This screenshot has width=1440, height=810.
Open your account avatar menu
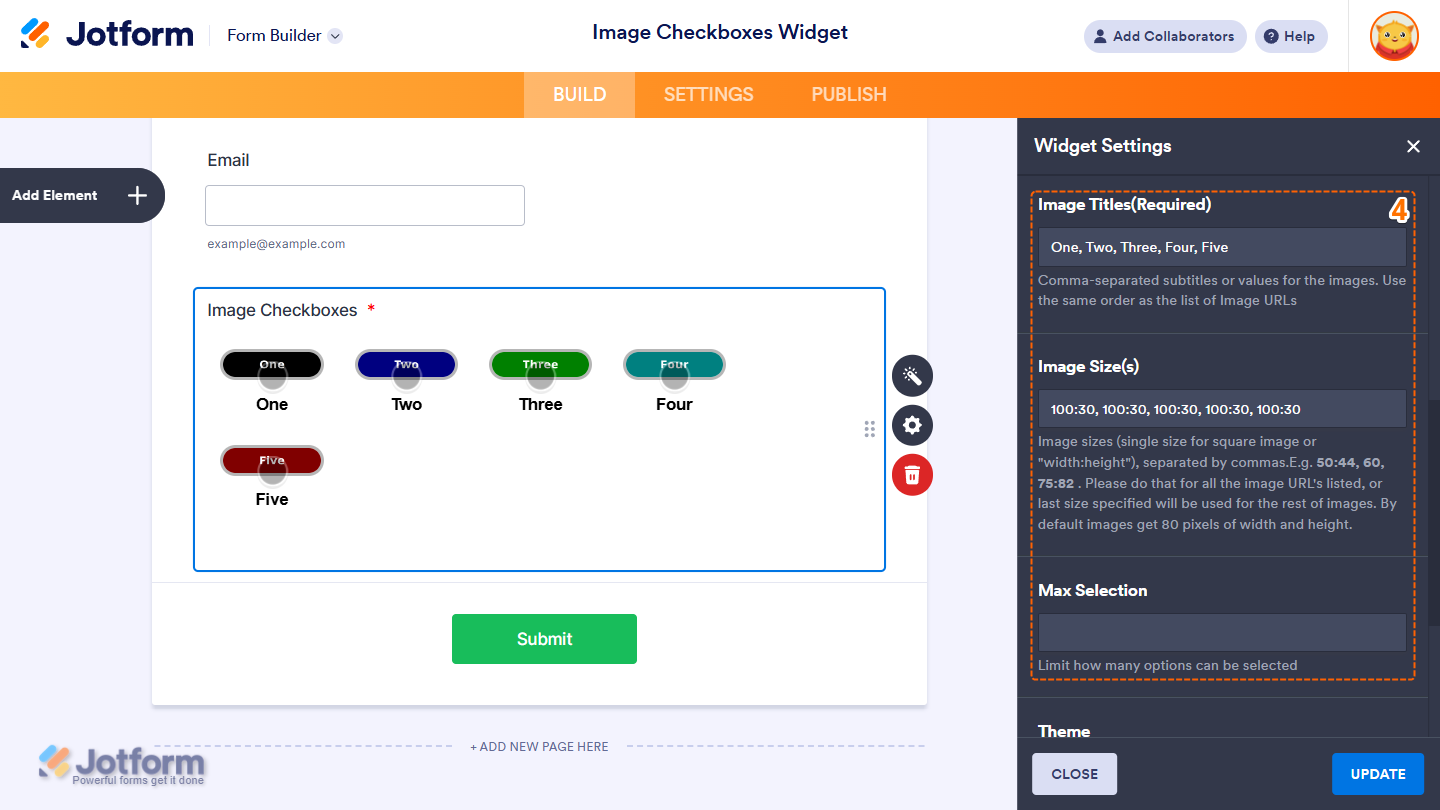click(x=1393, y=36)
